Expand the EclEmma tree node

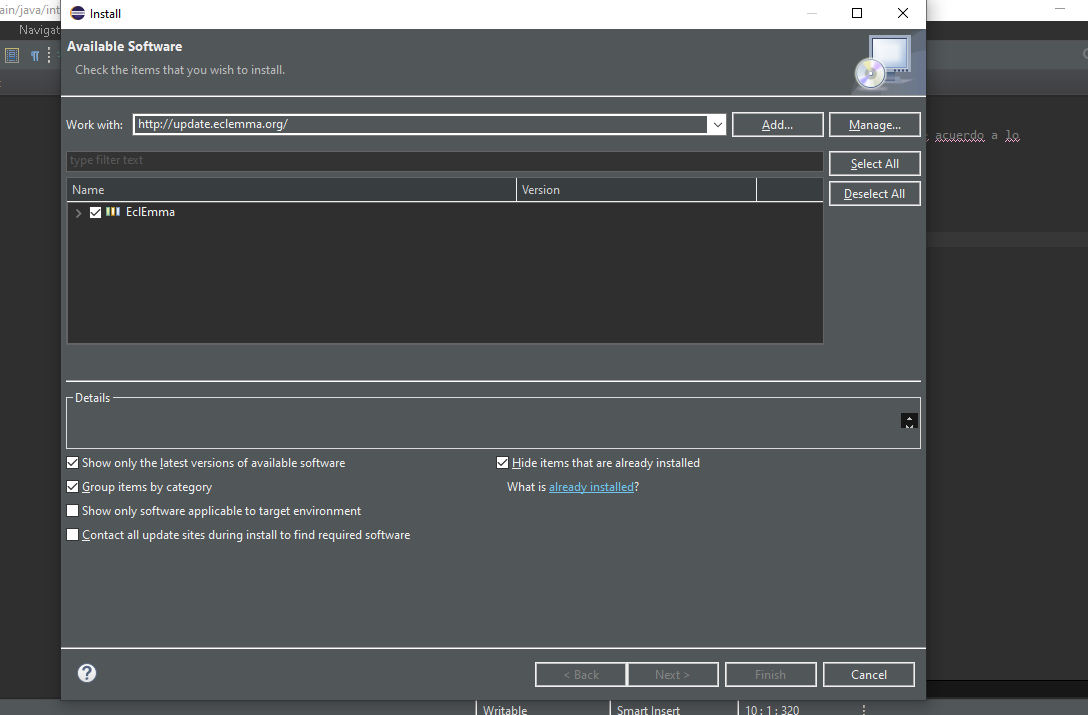(x=79, y=212)
